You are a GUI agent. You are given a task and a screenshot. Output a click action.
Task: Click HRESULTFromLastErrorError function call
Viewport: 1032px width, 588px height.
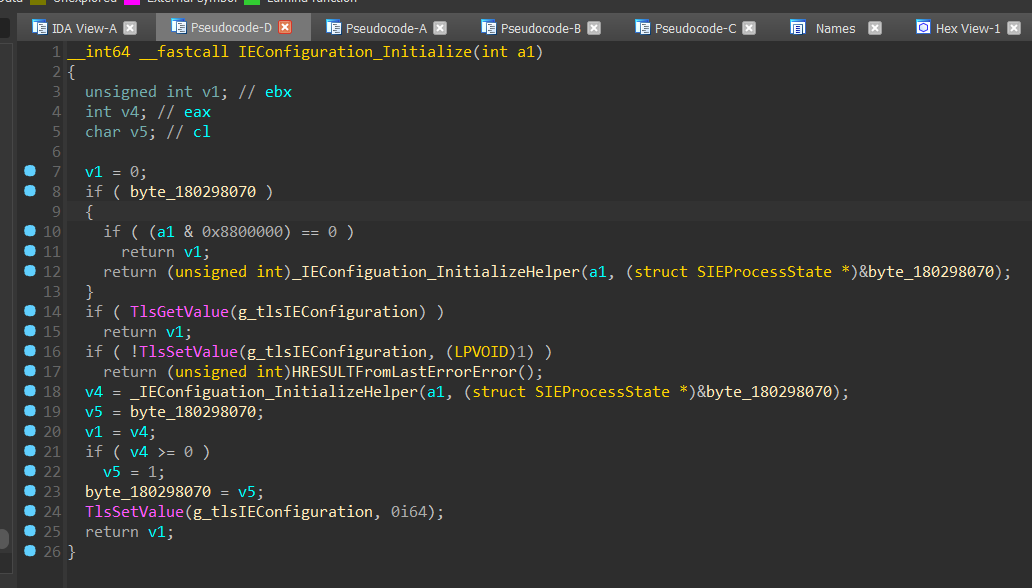point(404,372)
